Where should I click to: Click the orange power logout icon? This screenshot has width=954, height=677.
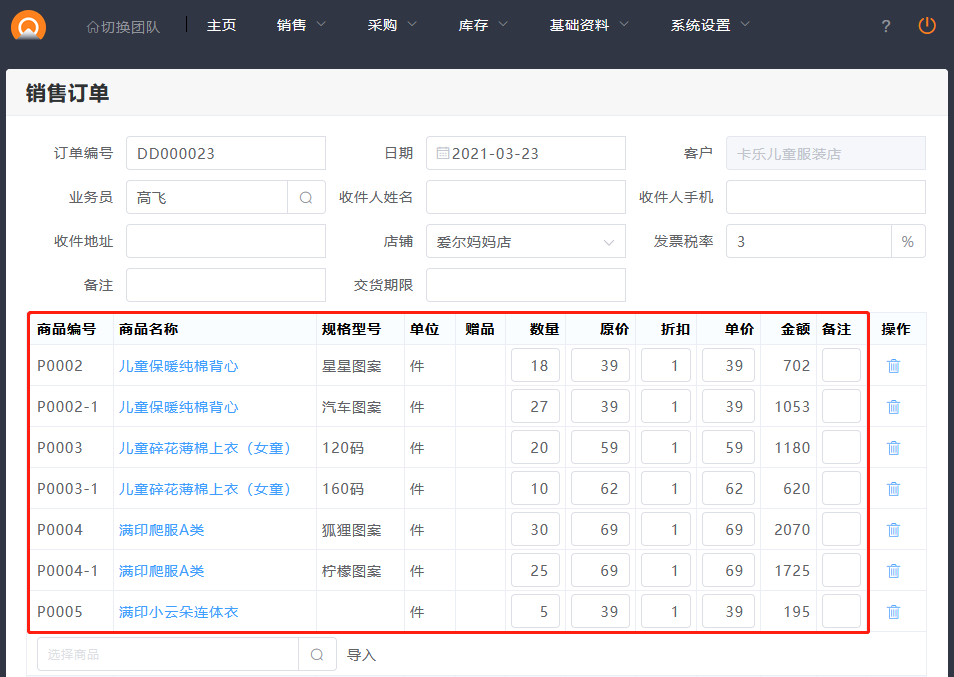(x=927, y=26)
